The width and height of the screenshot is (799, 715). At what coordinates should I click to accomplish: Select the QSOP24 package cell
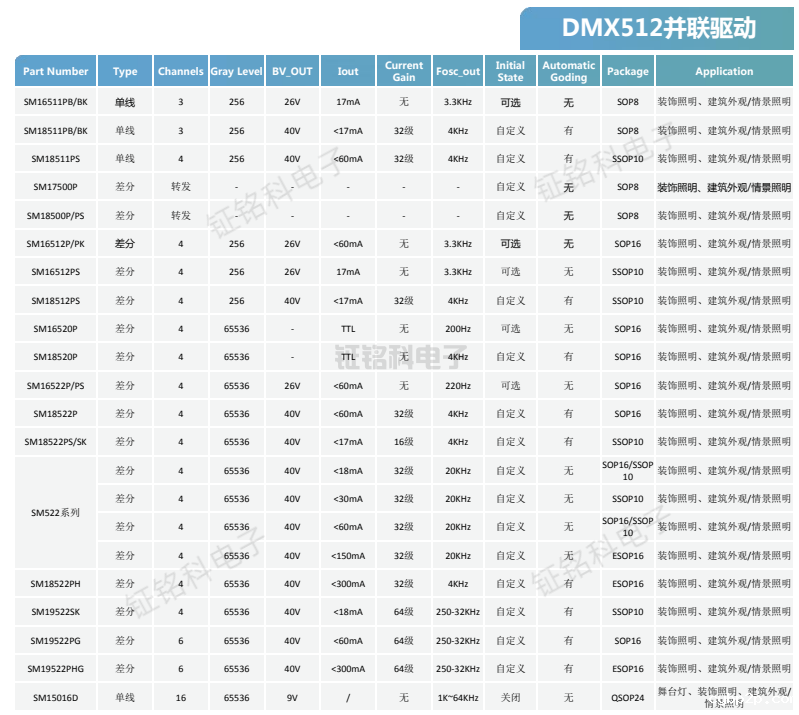tap(628, 698)
